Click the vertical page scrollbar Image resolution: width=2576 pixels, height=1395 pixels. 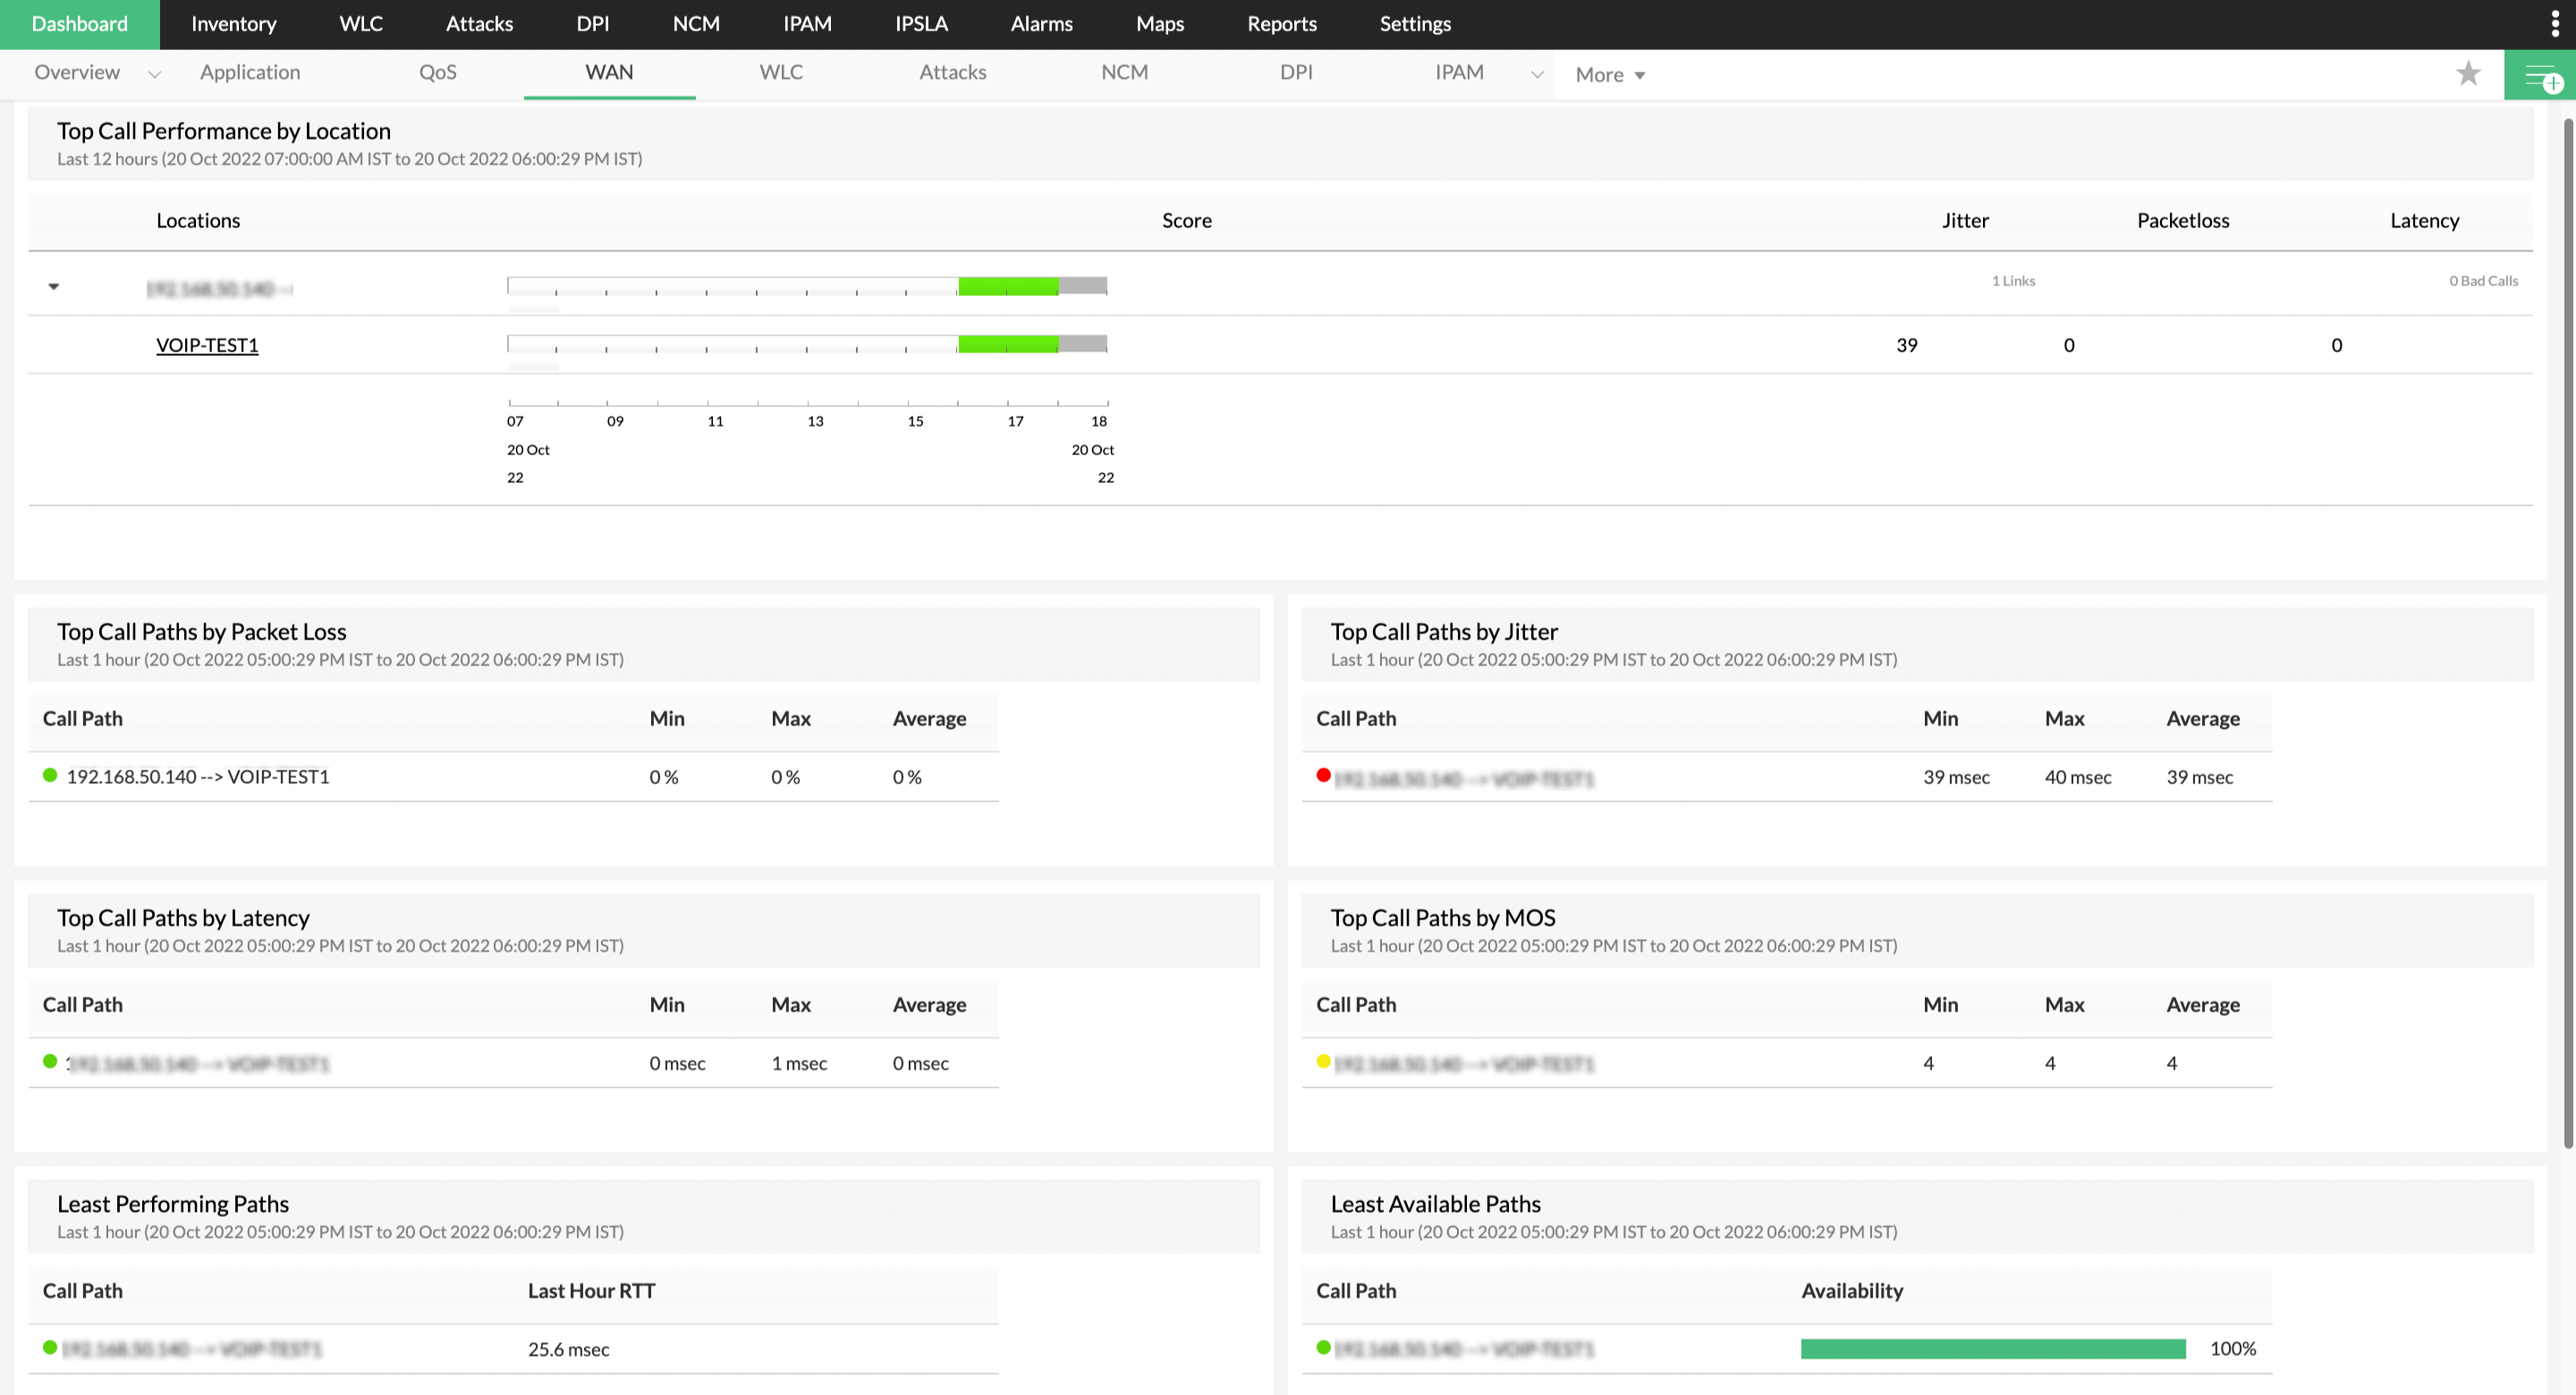pos(2567,630)
